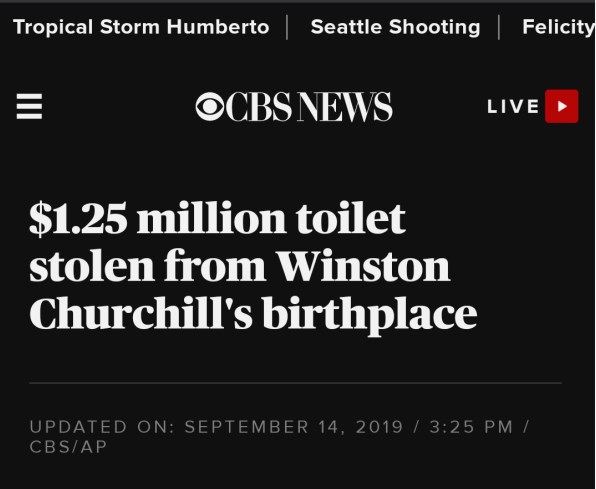Click the September 14, 2019 date

coord(293,427)
